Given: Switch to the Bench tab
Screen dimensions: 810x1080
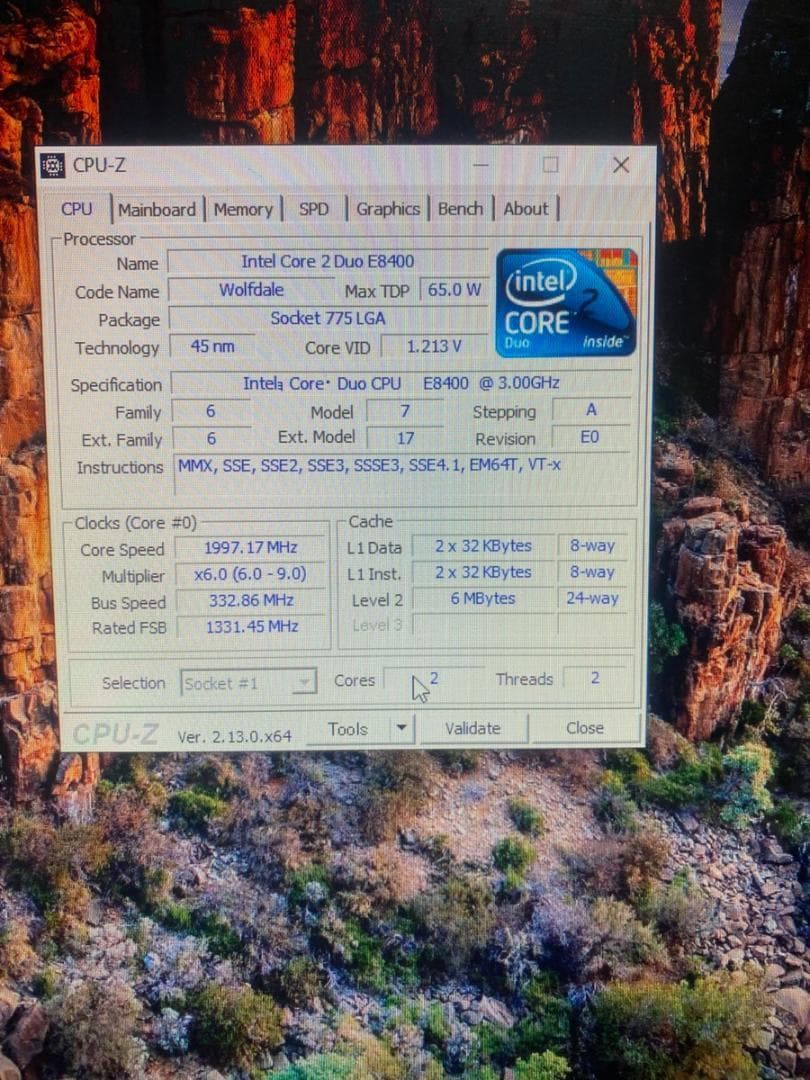Looking at the screenshot, I should click(x=460, y=209).
